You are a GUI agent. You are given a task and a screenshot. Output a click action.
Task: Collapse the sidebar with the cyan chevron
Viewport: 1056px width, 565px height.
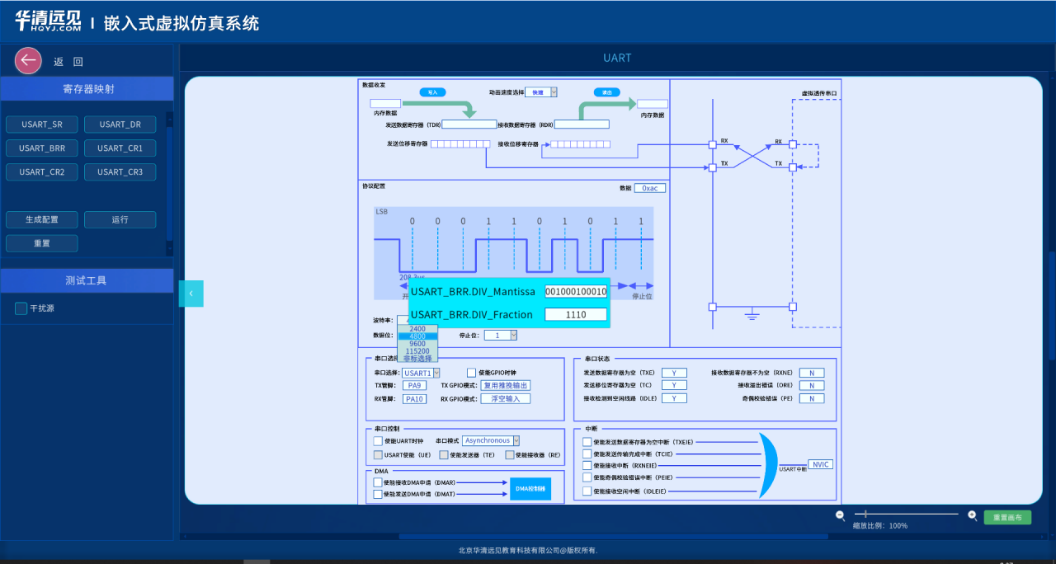(191, 294)
